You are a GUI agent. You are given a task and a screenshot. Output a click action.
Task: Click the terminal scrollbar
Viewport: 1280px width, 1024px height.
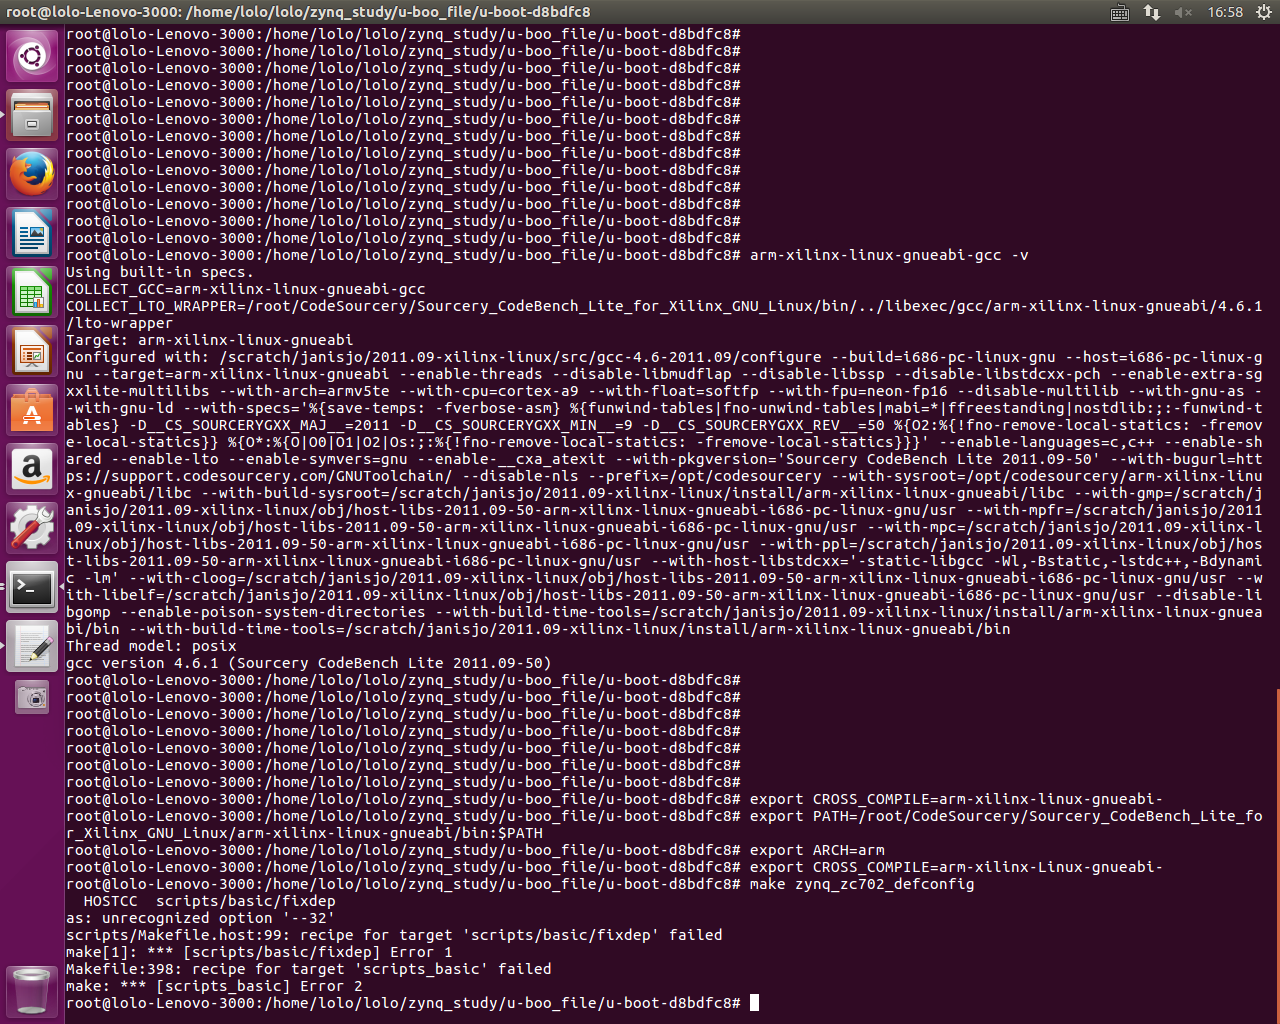coord(1277,855)
